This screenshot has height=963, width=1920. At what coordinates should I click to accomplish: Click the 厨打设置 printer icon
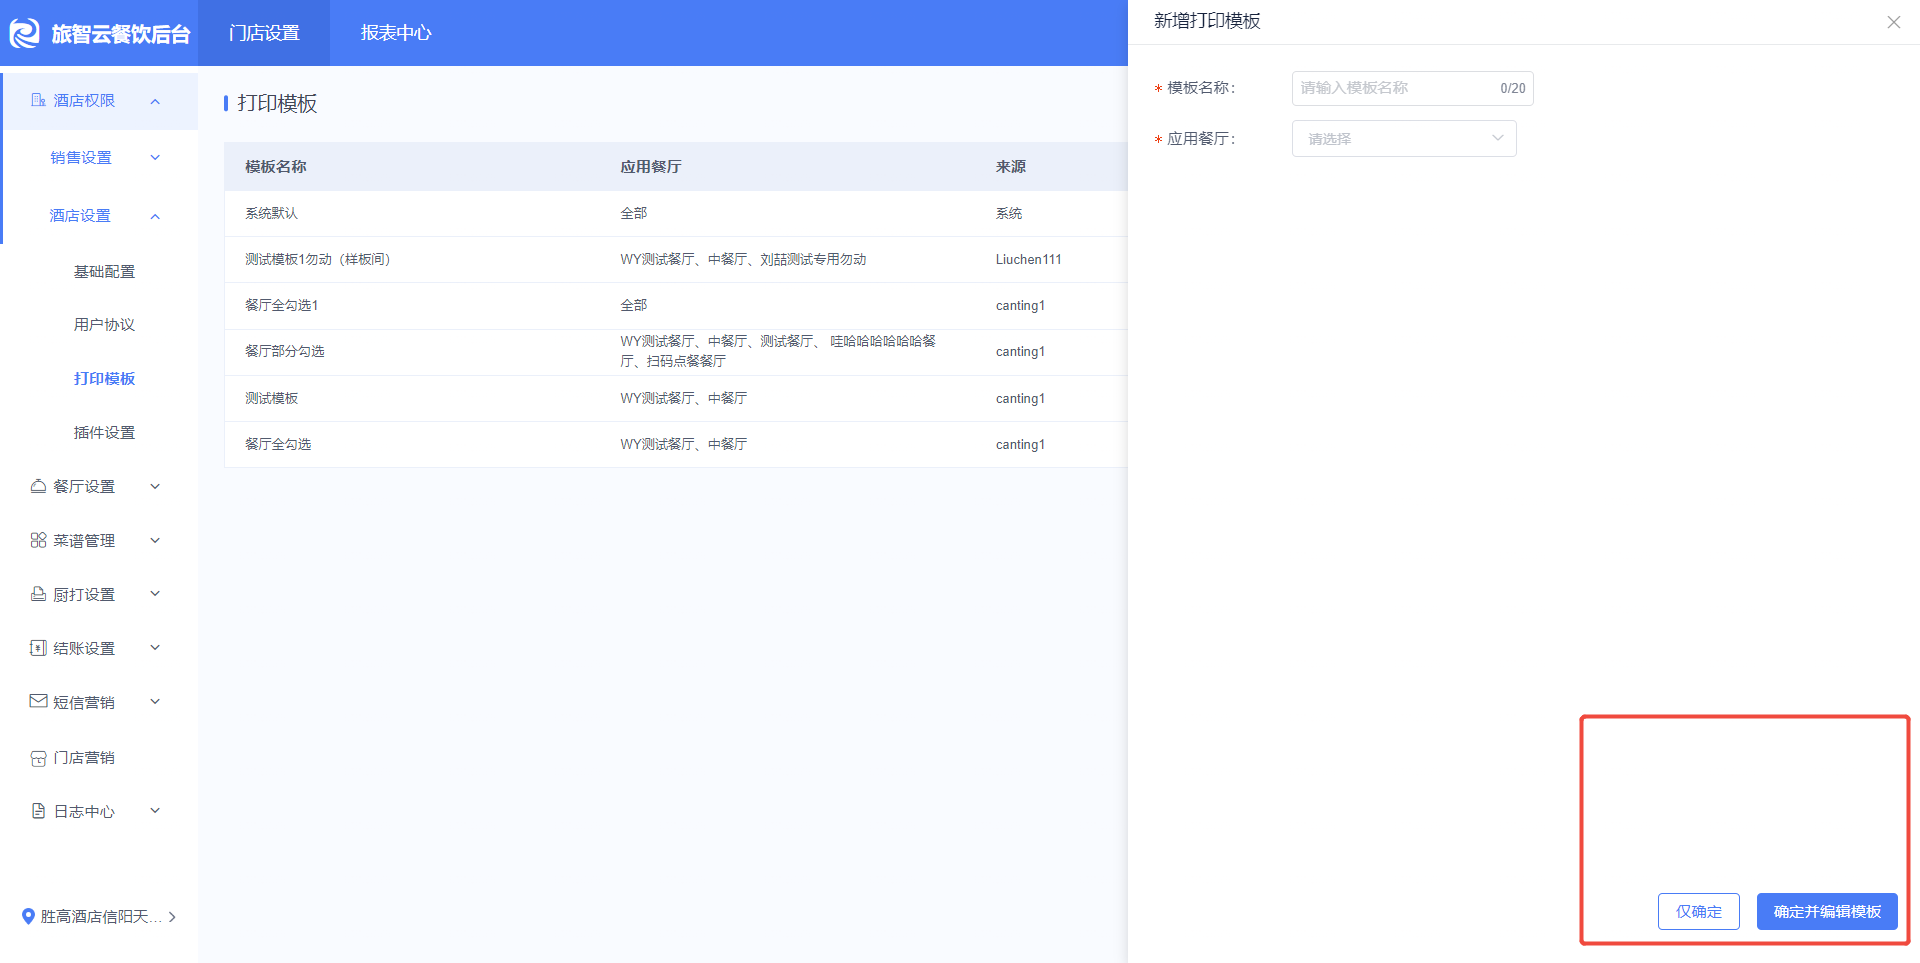click(38, 594)
